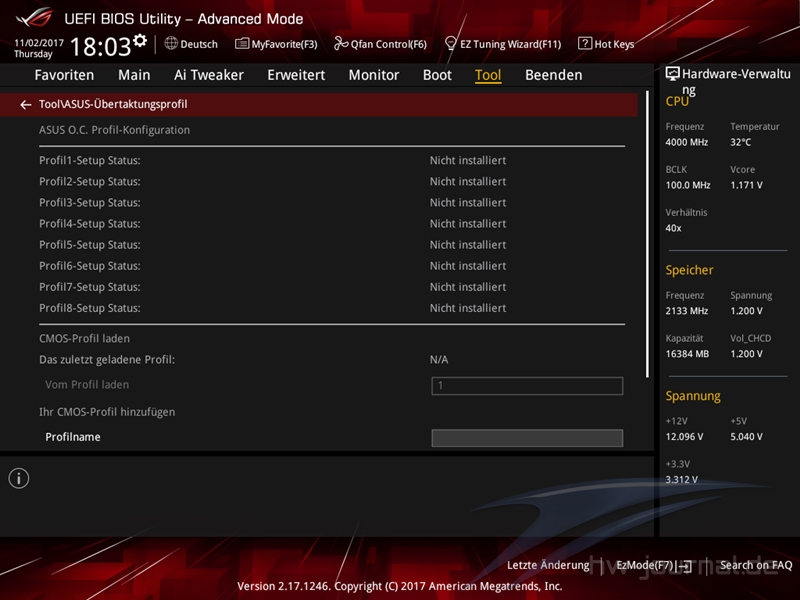Select the Profil6-Setup Status row

coord(332,266)
